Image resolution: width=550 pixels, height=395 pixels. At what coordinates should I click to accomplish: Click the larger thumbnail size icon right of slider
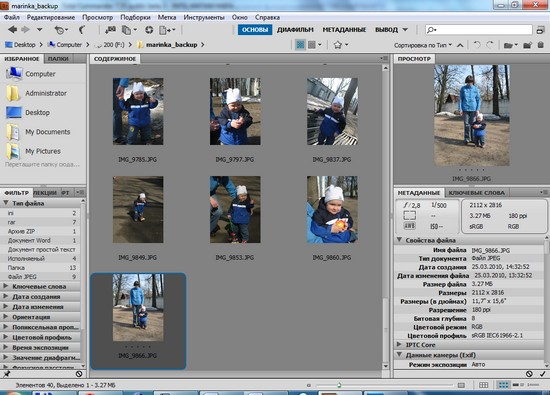tap(461, 385)
